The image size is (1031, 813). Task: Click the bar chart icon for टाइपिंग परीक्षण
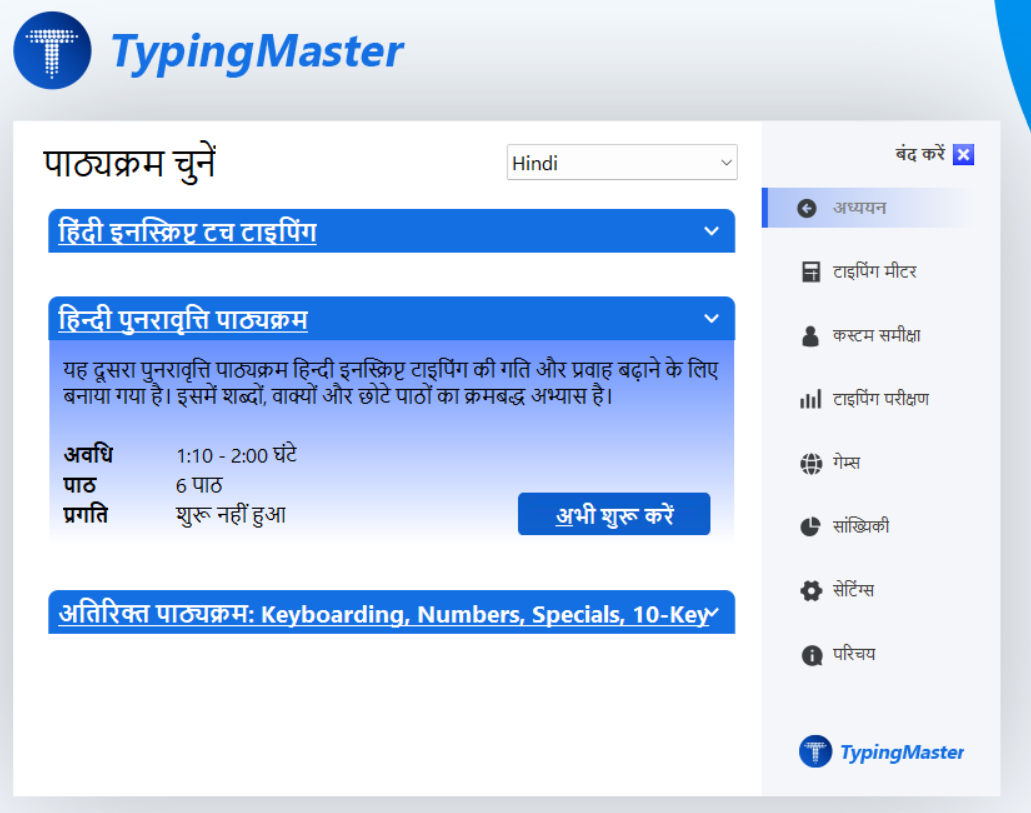(811, 399)
